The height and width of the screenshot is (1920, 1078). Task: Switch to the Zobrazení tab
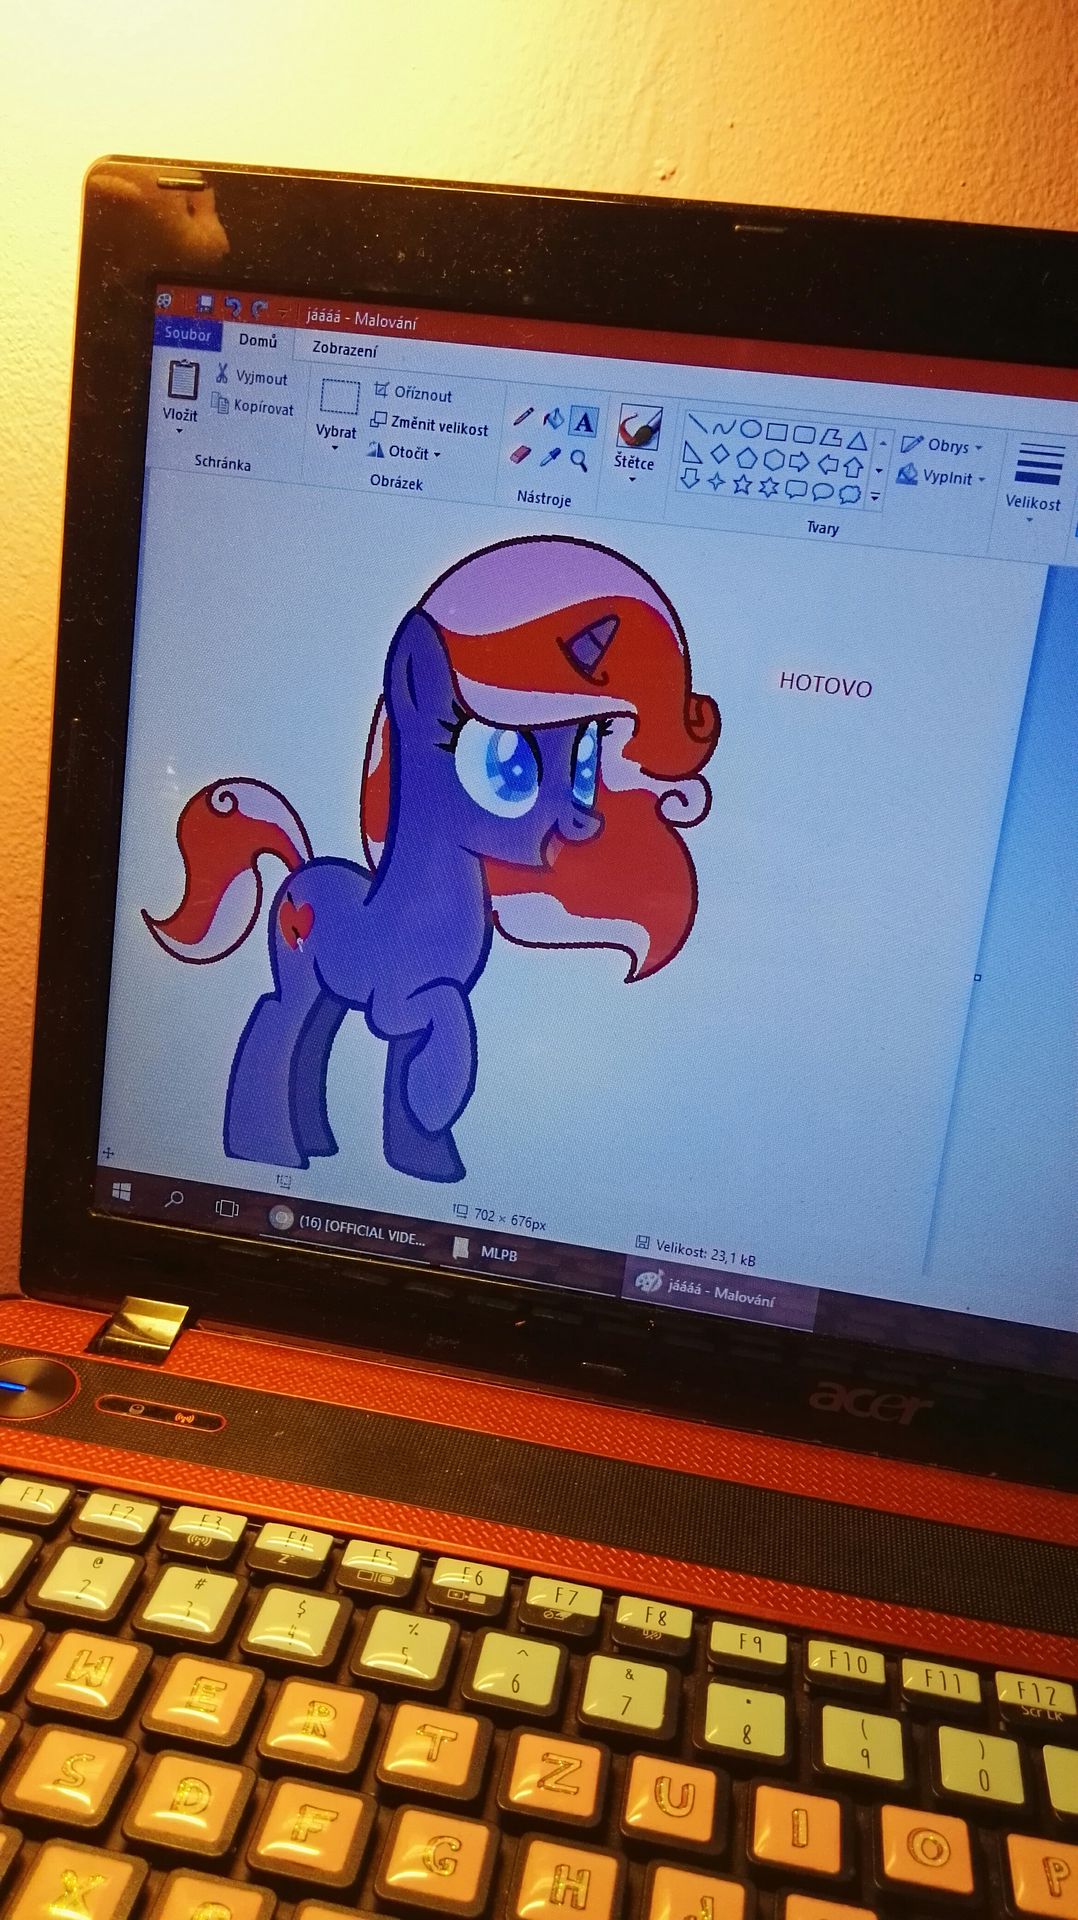point(345,349)
